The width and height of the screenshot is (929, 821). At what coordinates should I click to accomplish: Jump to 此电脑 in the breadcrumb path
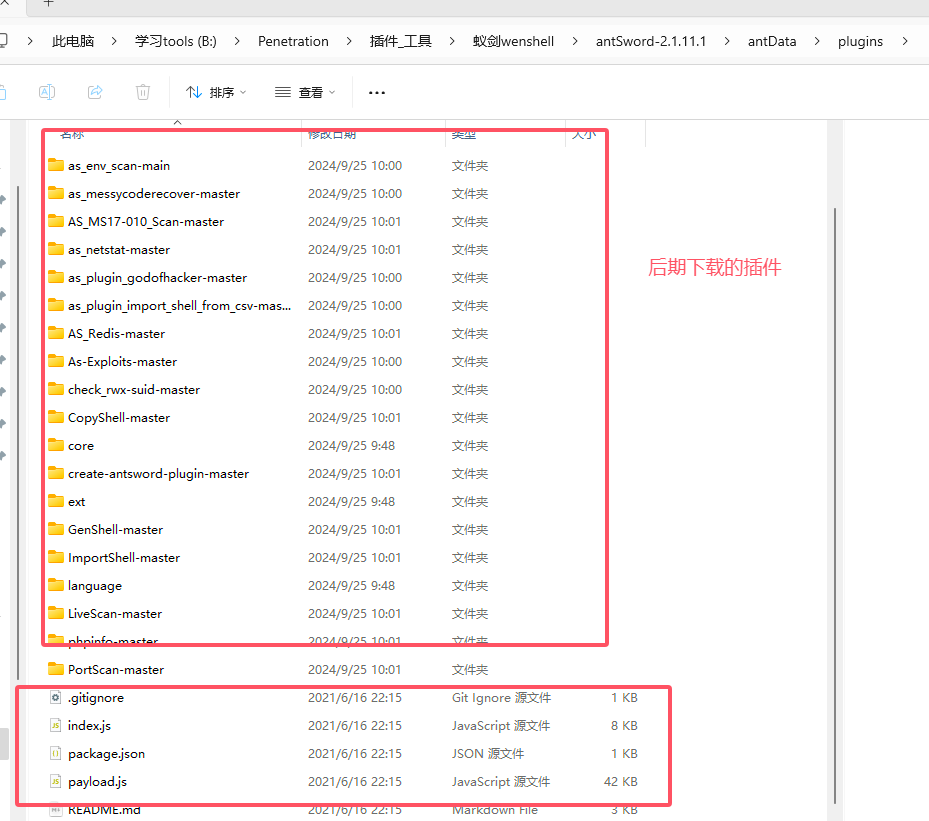[73, 41]
